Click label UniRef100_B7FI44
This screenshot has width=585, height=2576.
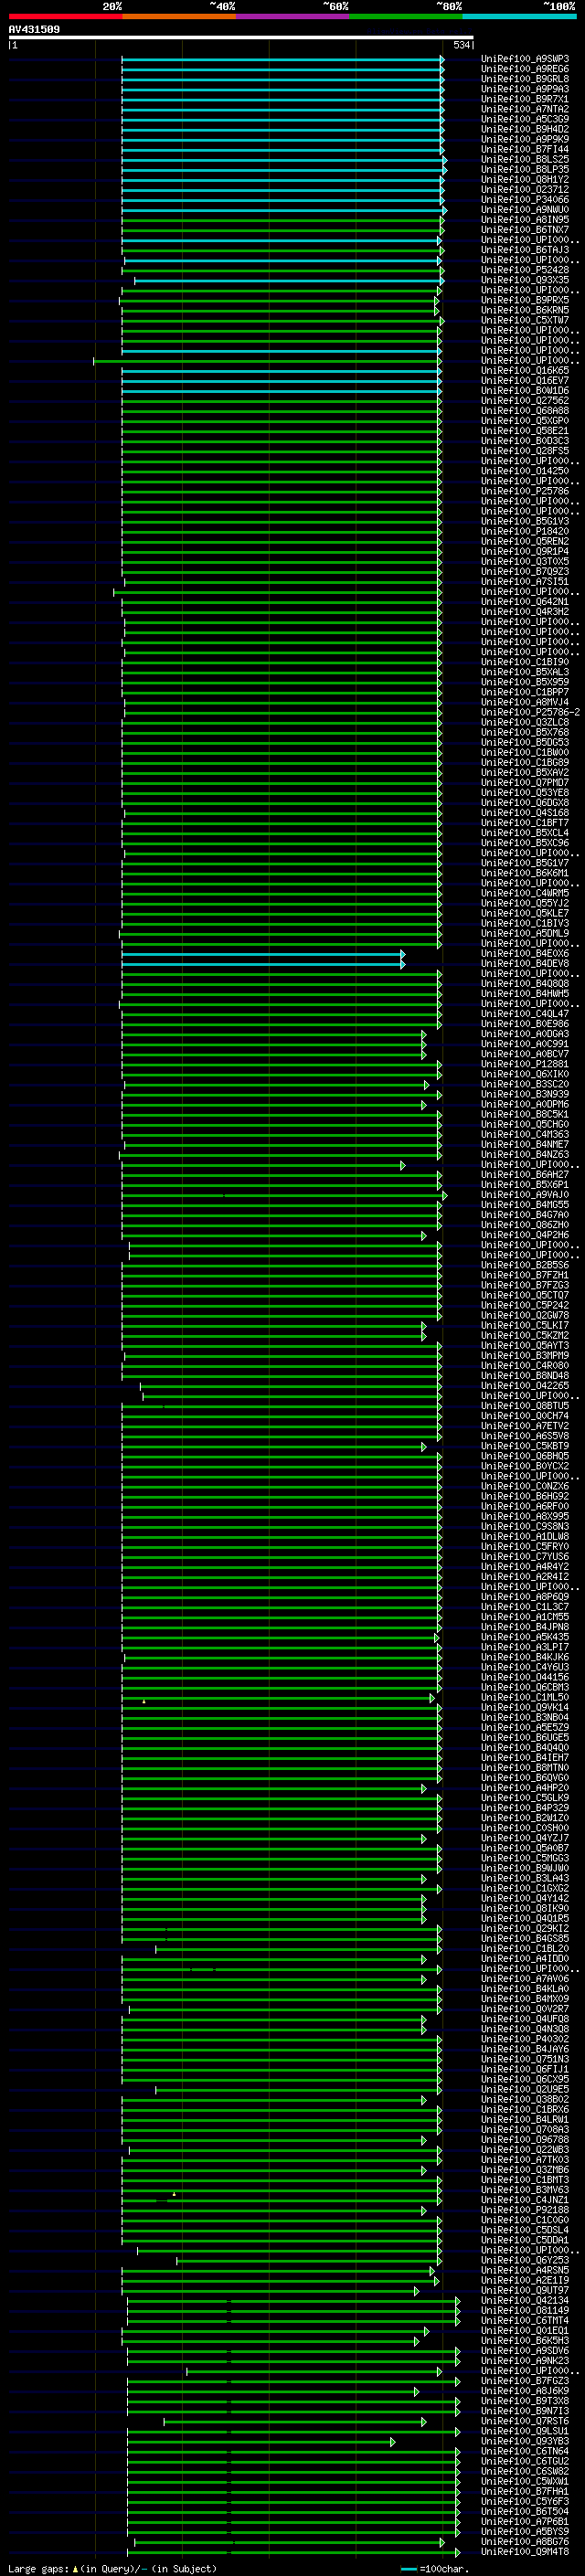click(x=525, y=149)
